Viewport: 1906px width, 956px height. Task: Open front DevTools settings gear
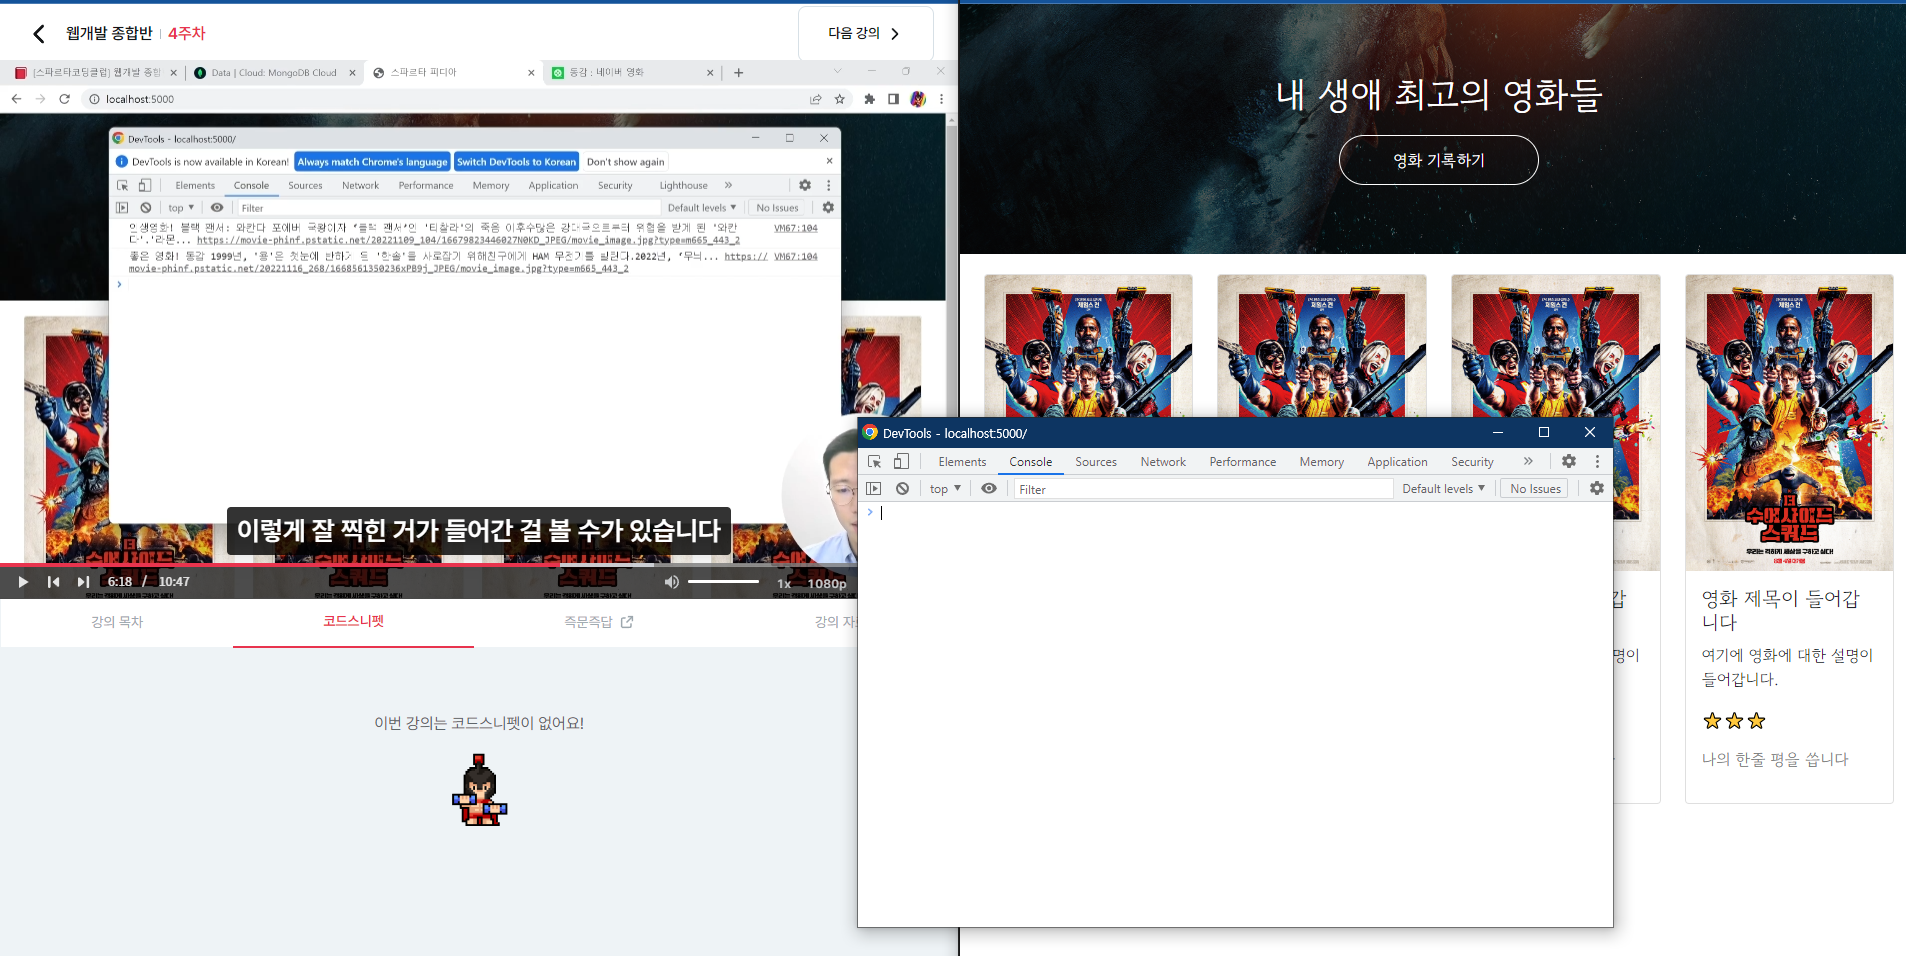1569,461
